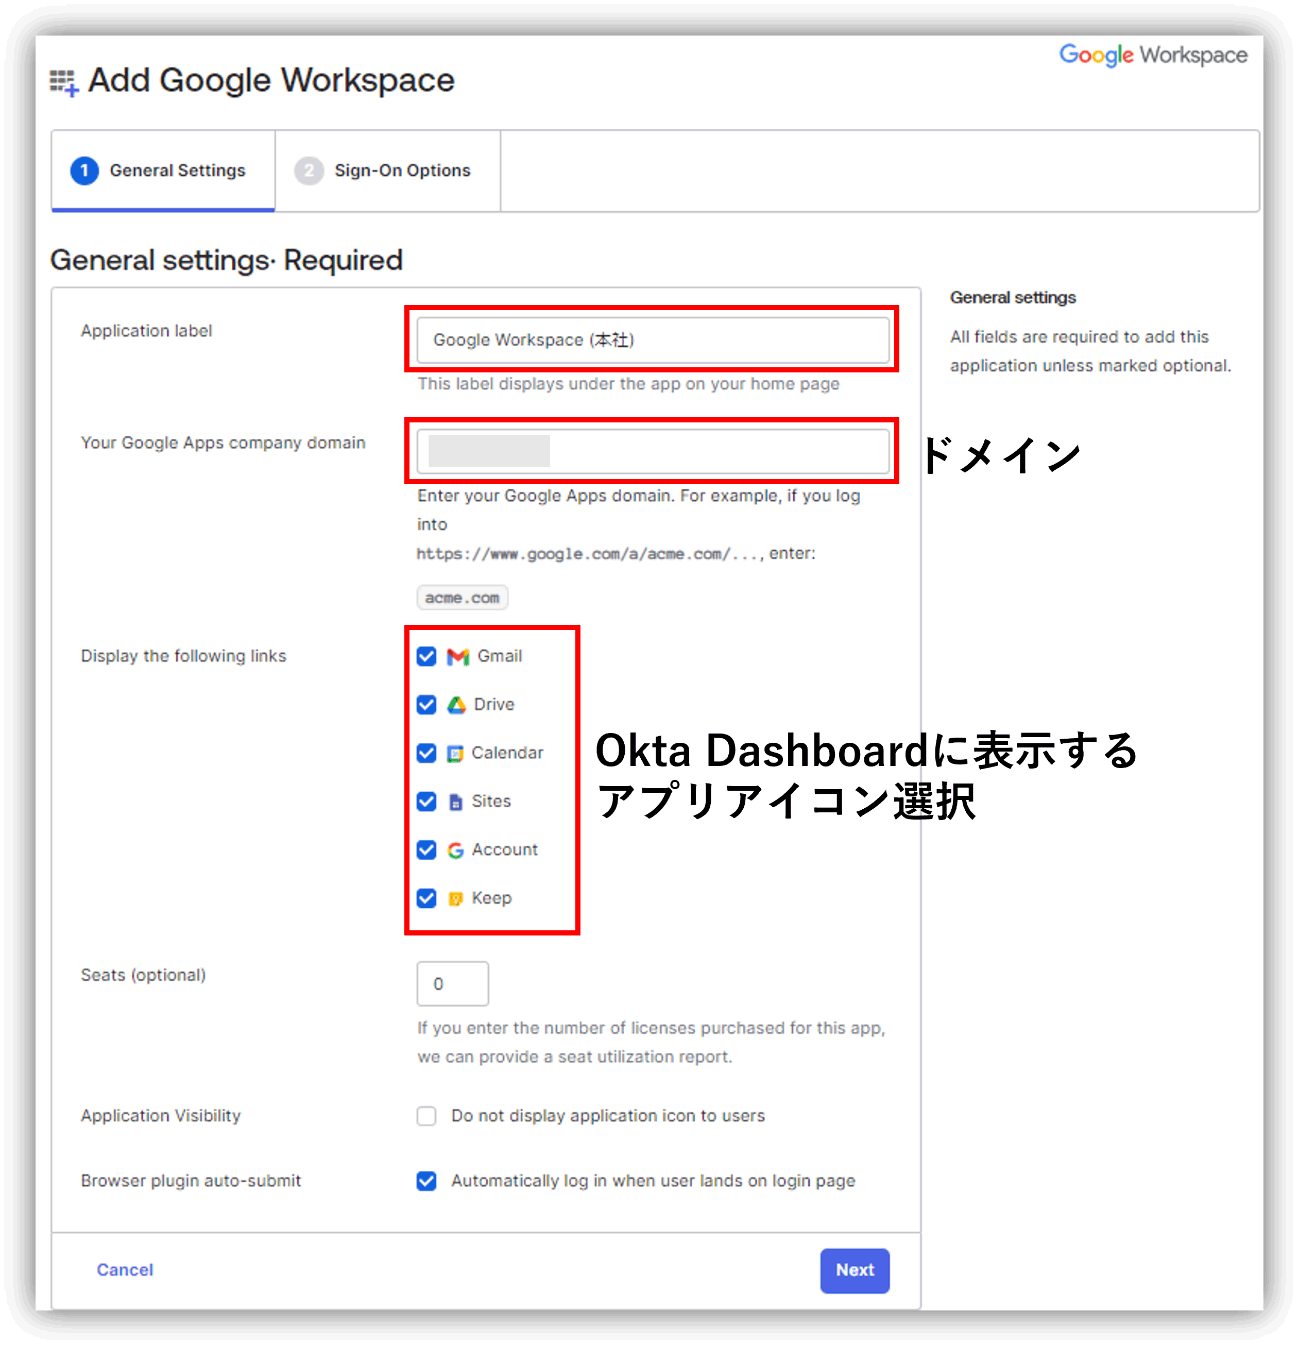The height and width of the screenshot is (1346, 1299).
Task: Click the Google Workspace logo
Action: [x=1152, y=55]
